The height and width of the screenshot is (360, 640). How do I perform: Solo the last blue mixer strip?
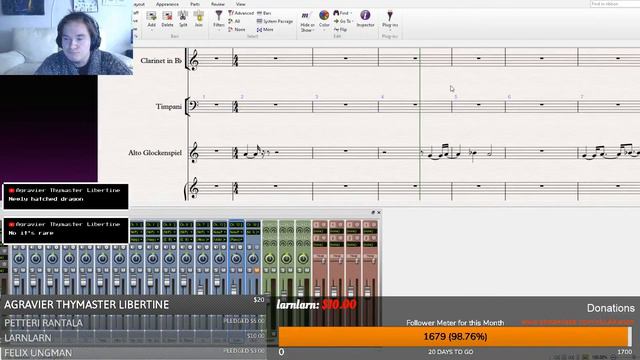pyautogui.click(x=250, y=270)
